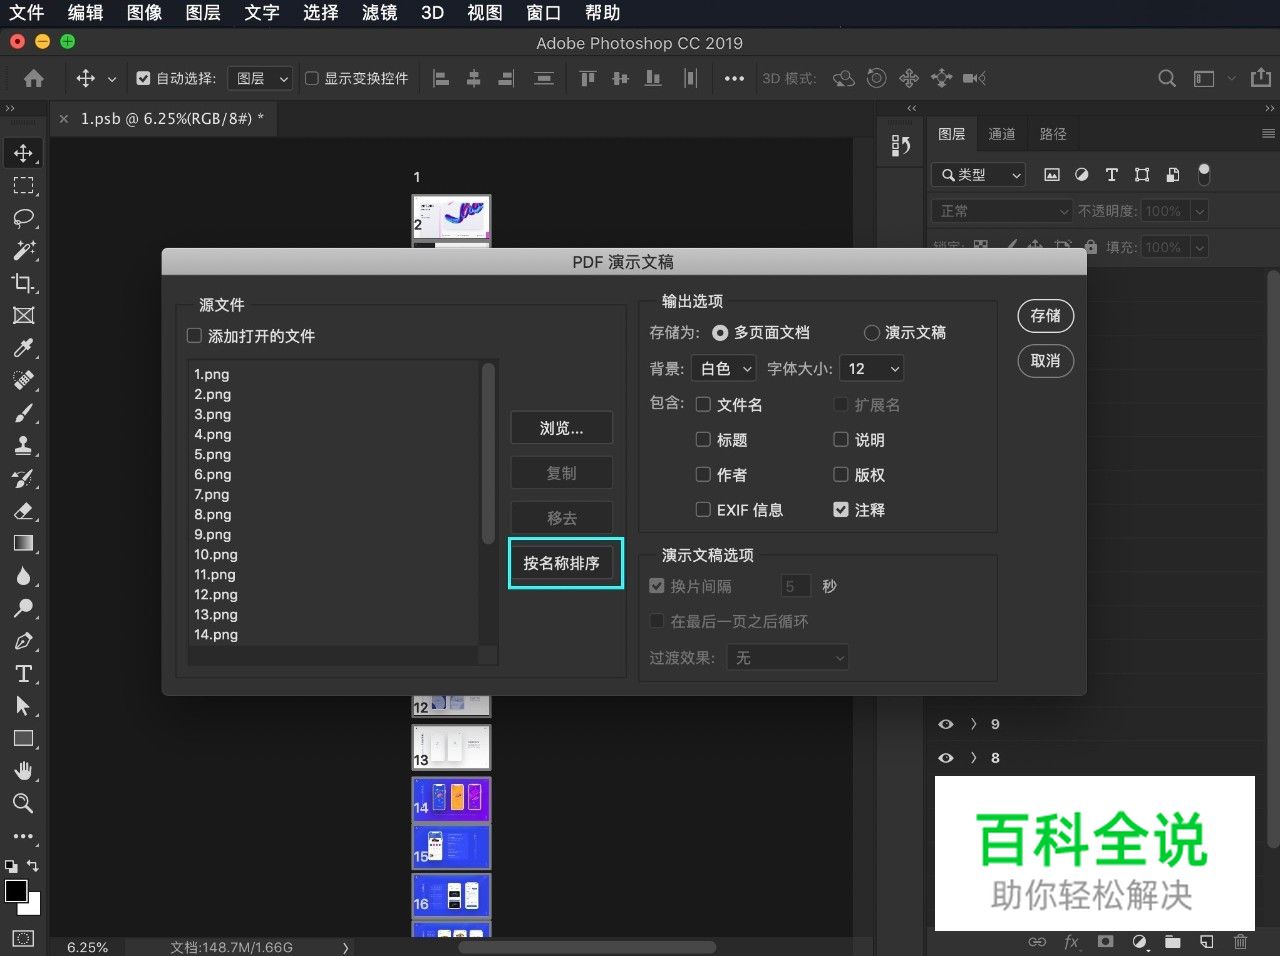Open the 字体大小 dropdown

[871, 368]
